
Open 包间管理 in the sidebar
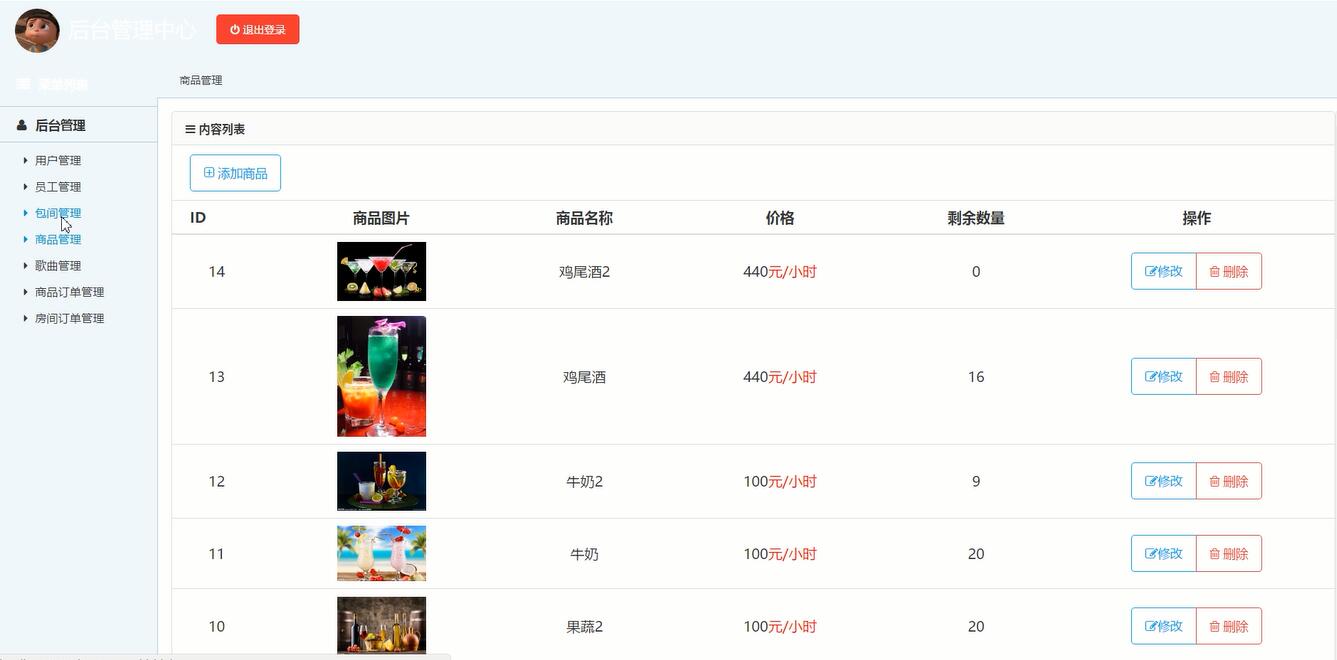click(58, 213)
